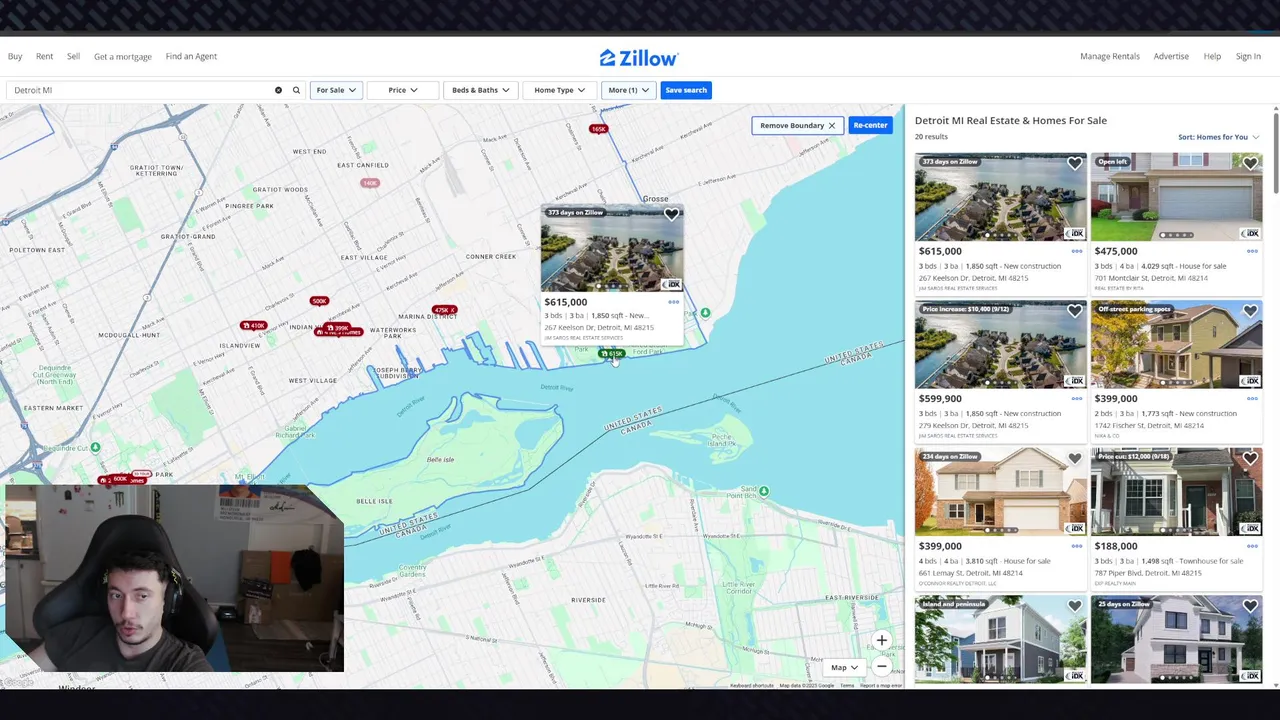The height and width of the screenshot is (720, 1280).
Task: Open more options for 1742 Fischer St listing
Action: 1251,398
